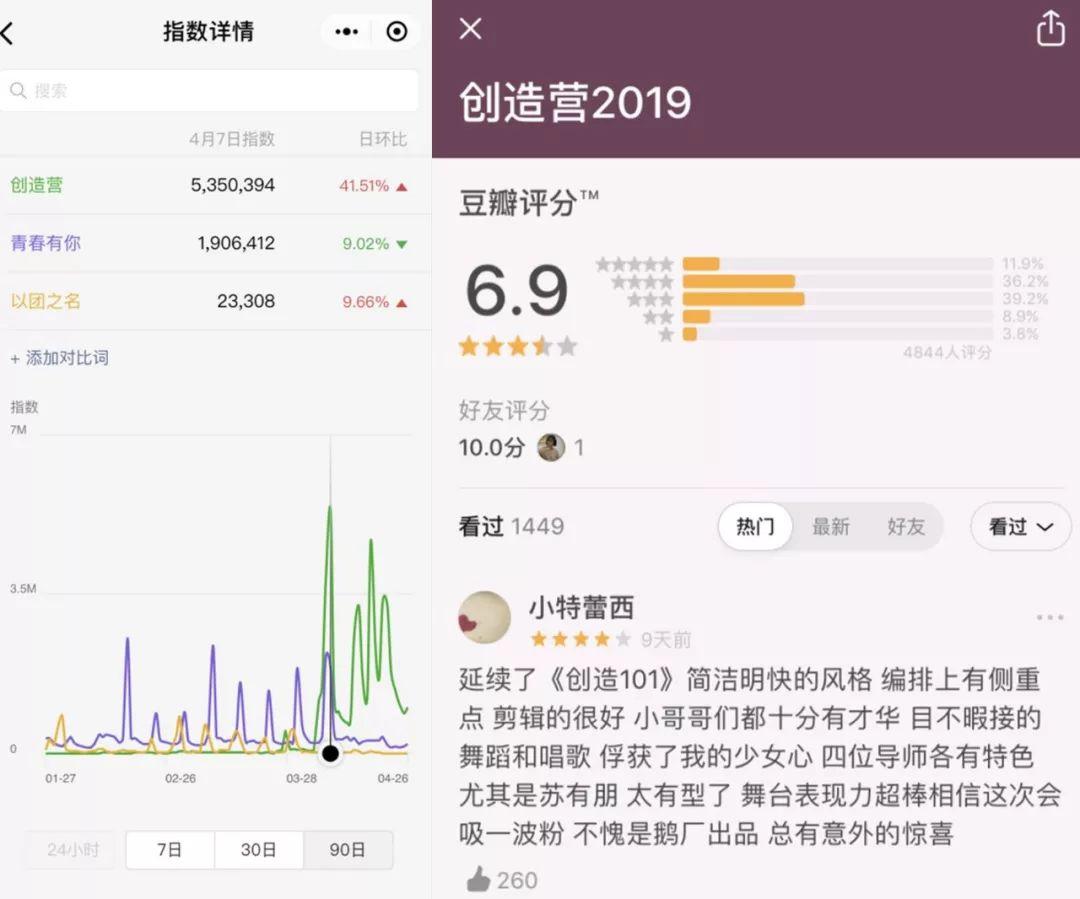This screenshot has width=1080, height=899.
Task: Open 小特蕾西's profile avatar
Action: click(x=485, y=617)
